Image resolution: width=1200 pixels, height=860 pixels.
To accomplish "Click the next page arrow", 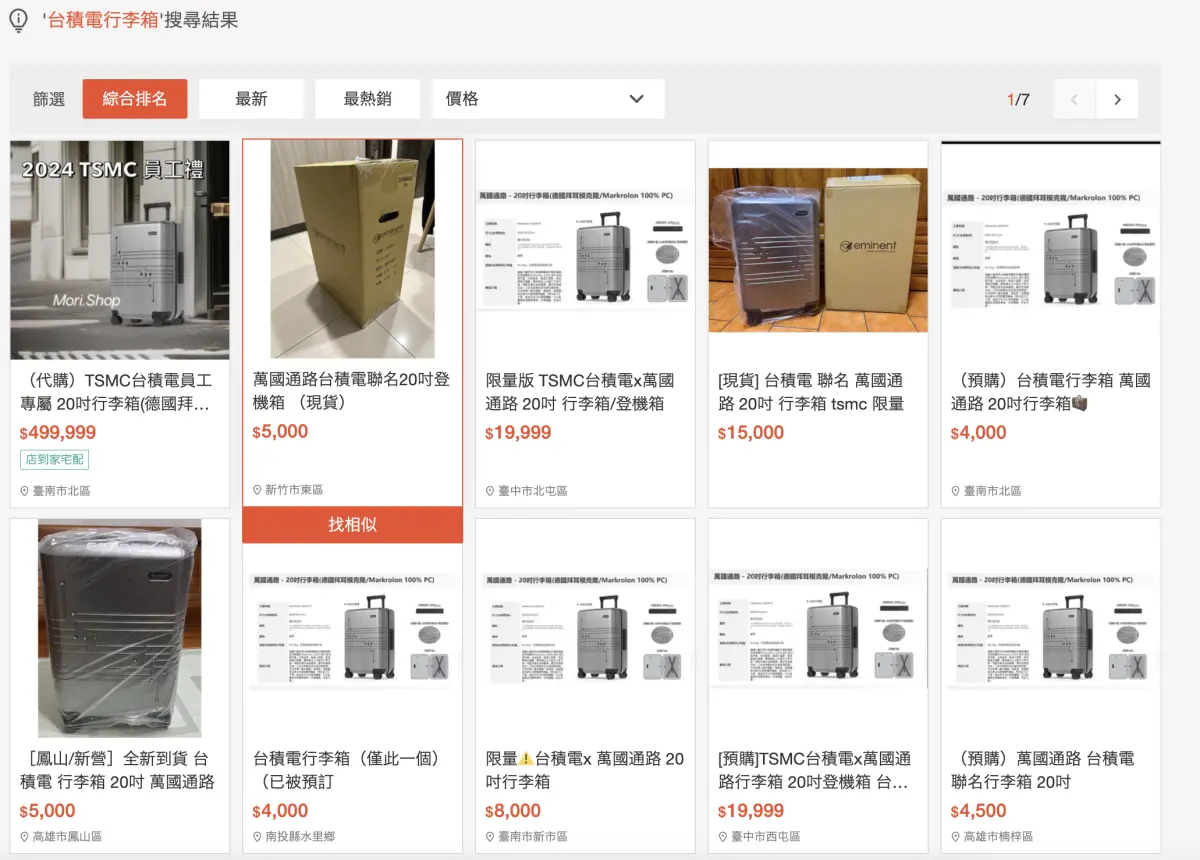I will pyautogui.click(x=1118, y=99).
